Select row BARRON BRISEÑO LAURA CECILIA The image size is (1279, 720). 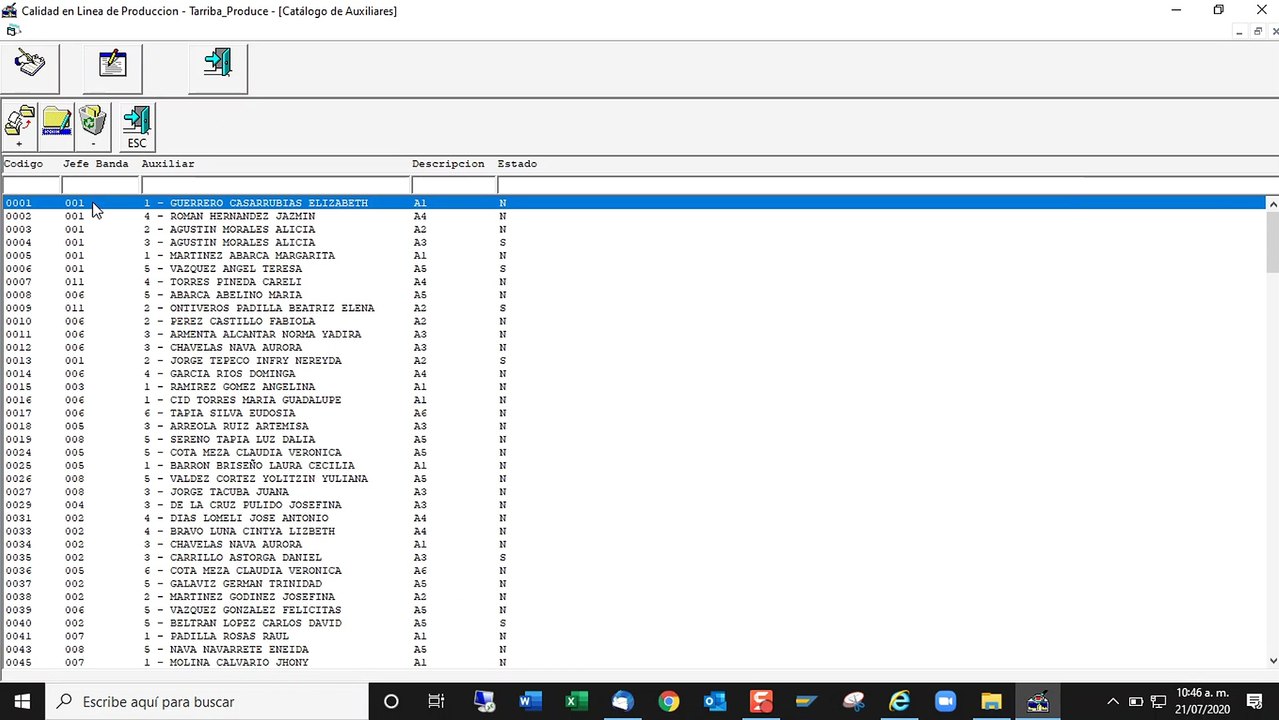[x=634, y=465]
